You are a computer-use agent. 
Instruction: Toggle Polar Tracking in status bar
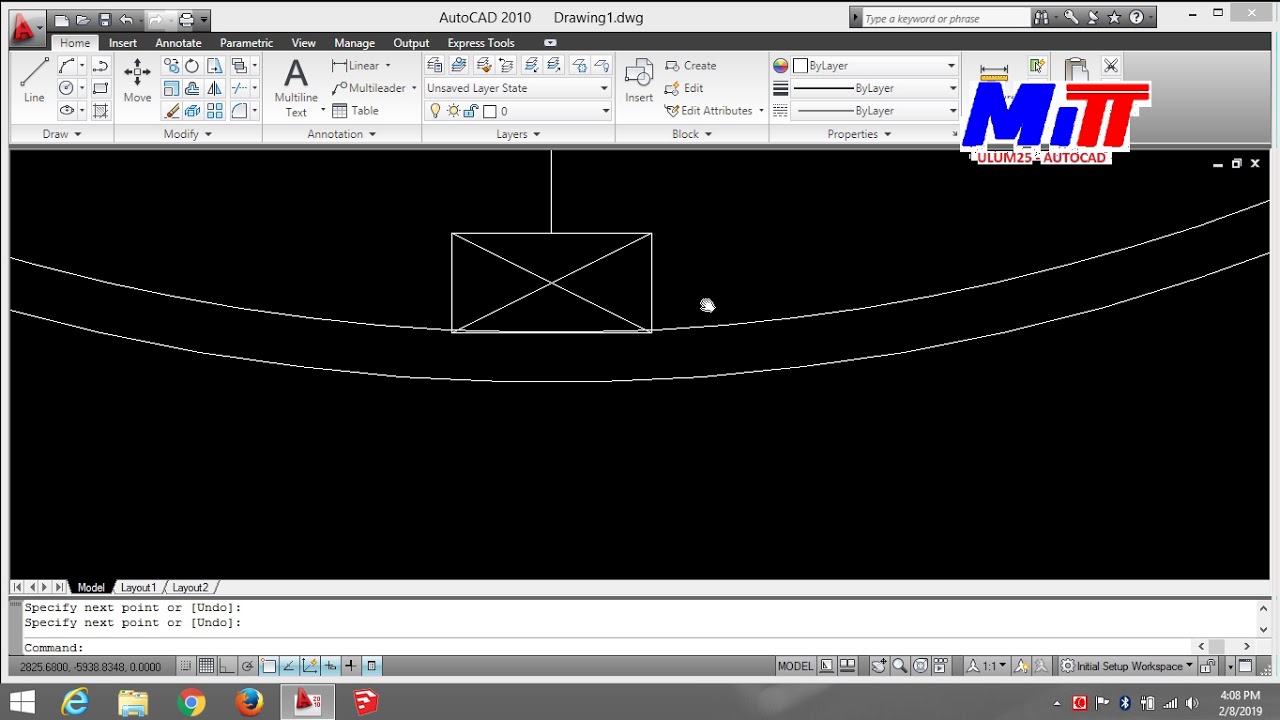[248, 666]
